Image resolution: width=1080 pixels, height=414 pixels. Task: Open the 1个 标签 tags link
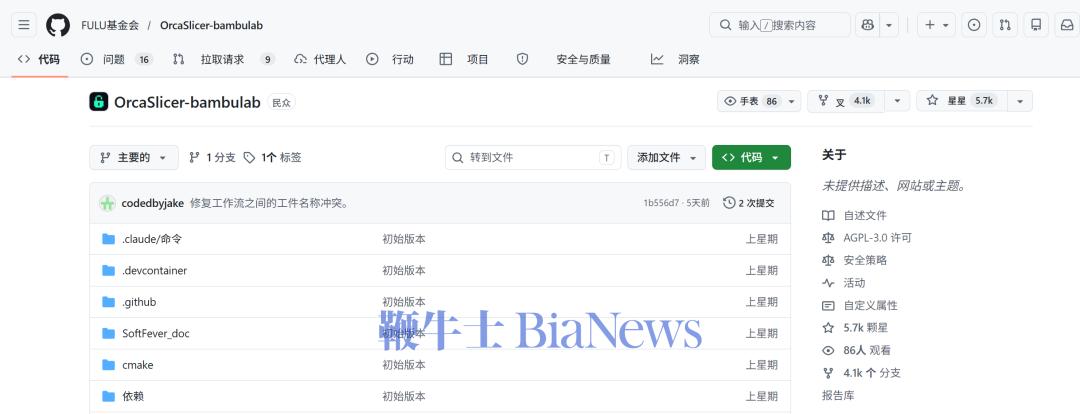click(x=272, y=157)
